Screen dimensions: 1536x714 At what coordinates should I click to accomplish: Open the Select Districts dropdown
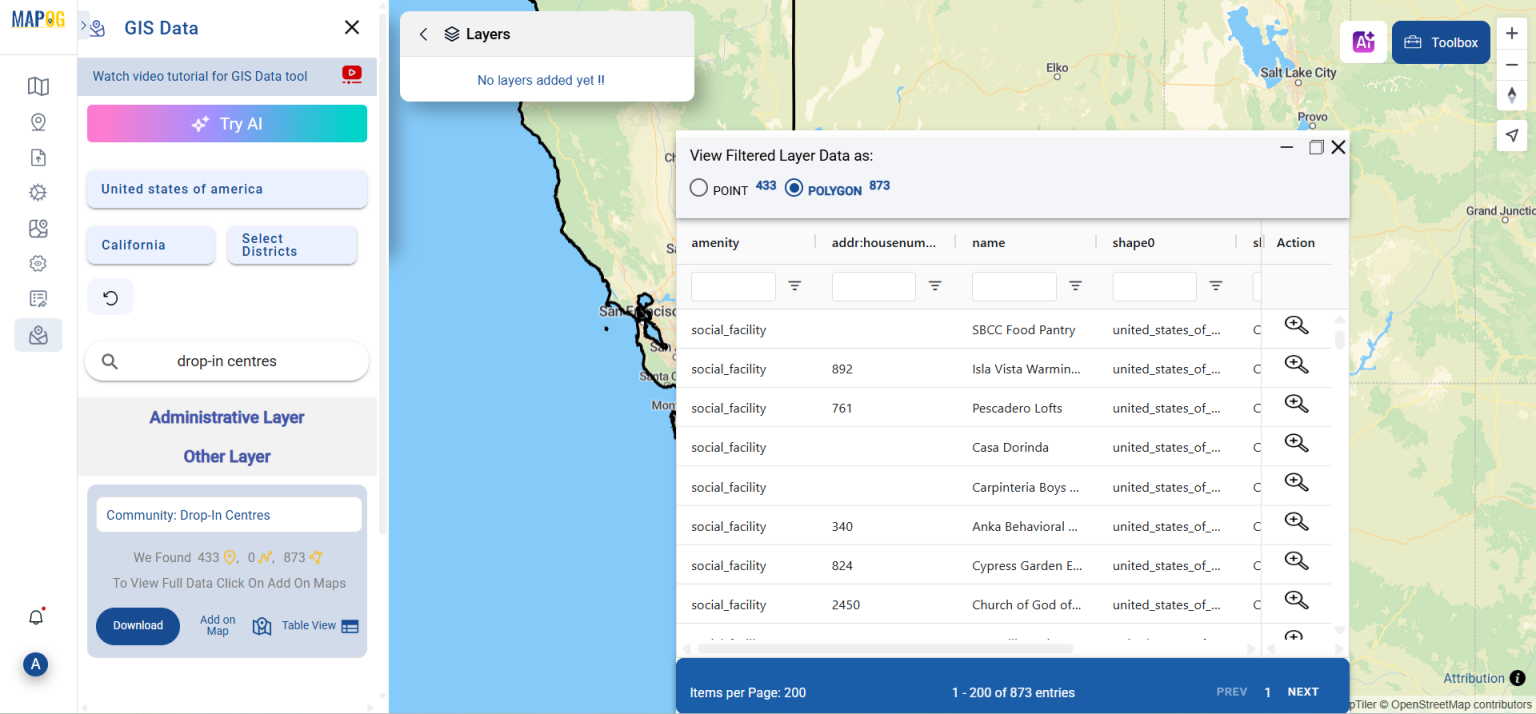click(x=292, y=245)
